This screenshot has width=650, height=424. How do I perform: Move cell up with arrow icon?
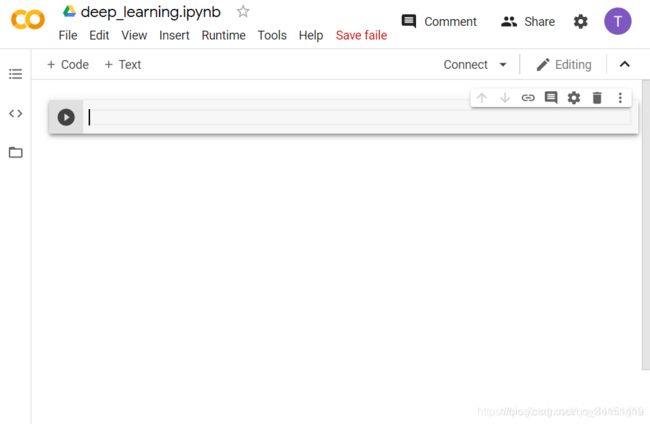tap(482, 98)
